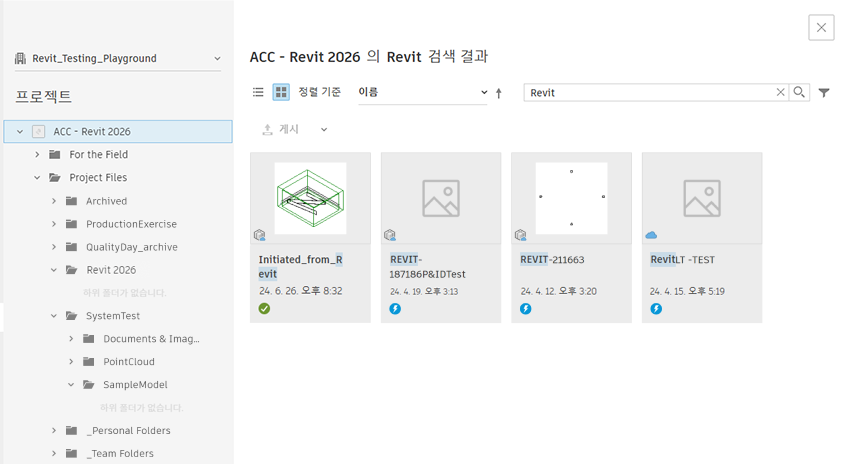Click the For the Field folder icon
This screenshot has height=464, width=851.
[x=54, y=155]
